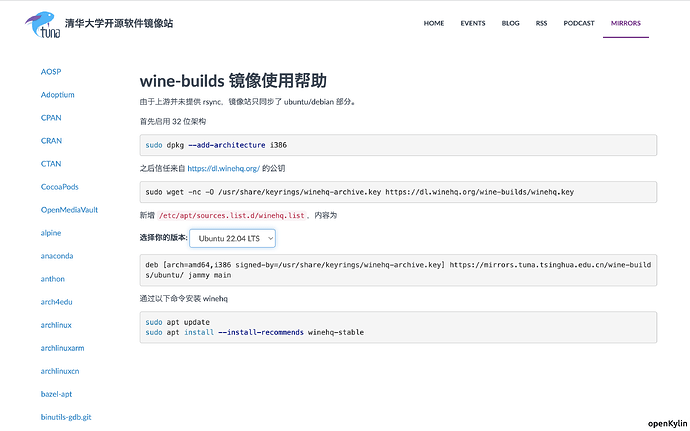
Task: Click the TUNA fish logo icon
Action: 42,24
